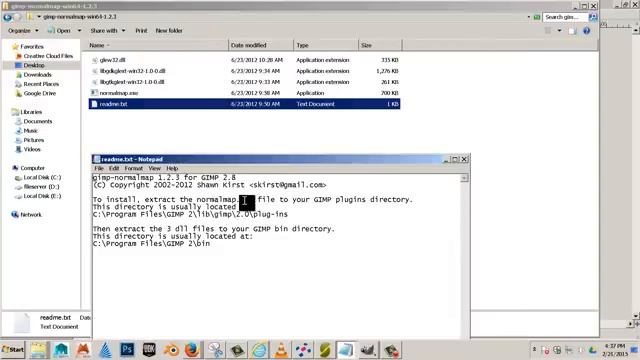Screen dimensions: 640x360
Task: Switch to Notepad taskbar icon
Action: [x=345, y=350]
